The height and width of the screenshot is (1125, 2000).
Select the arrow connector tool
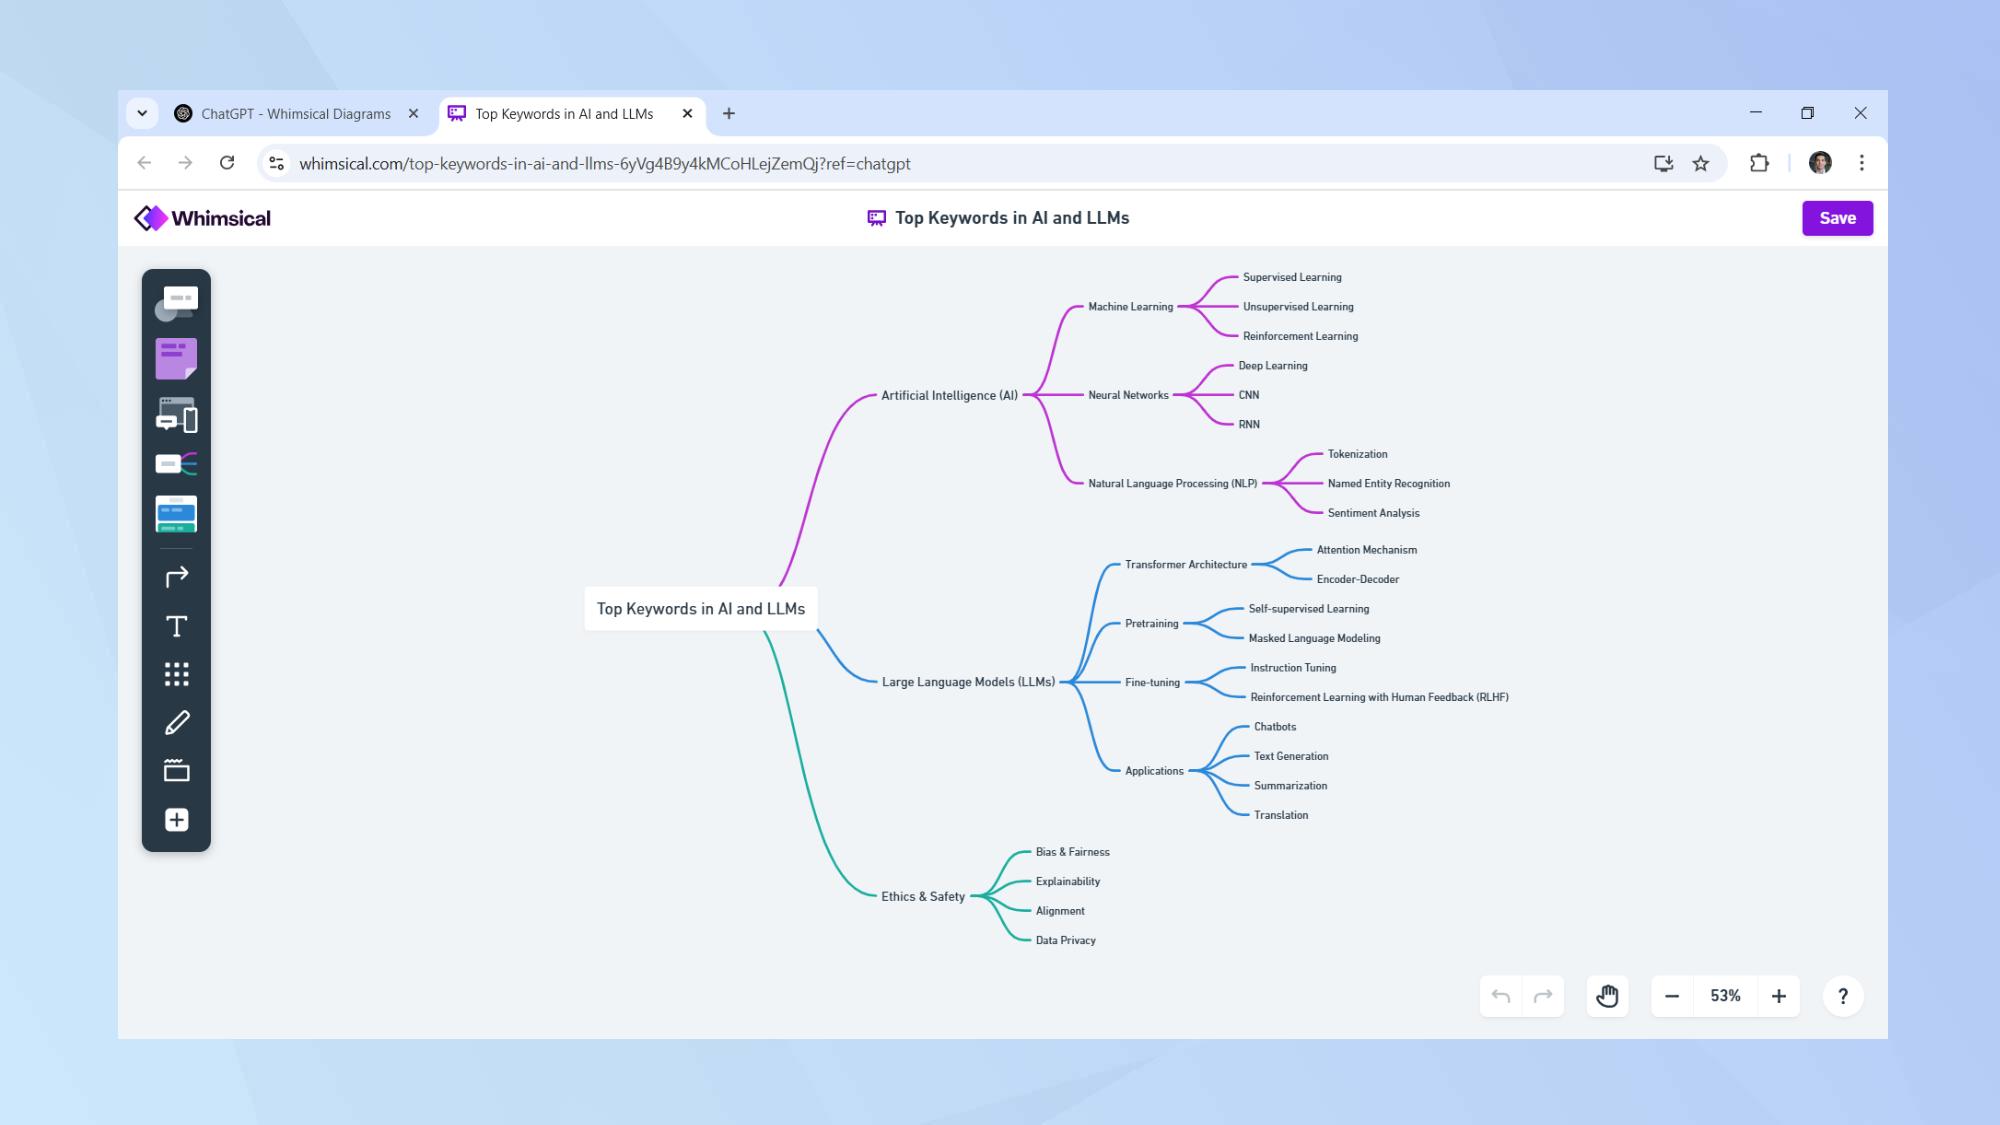[176, 577]
